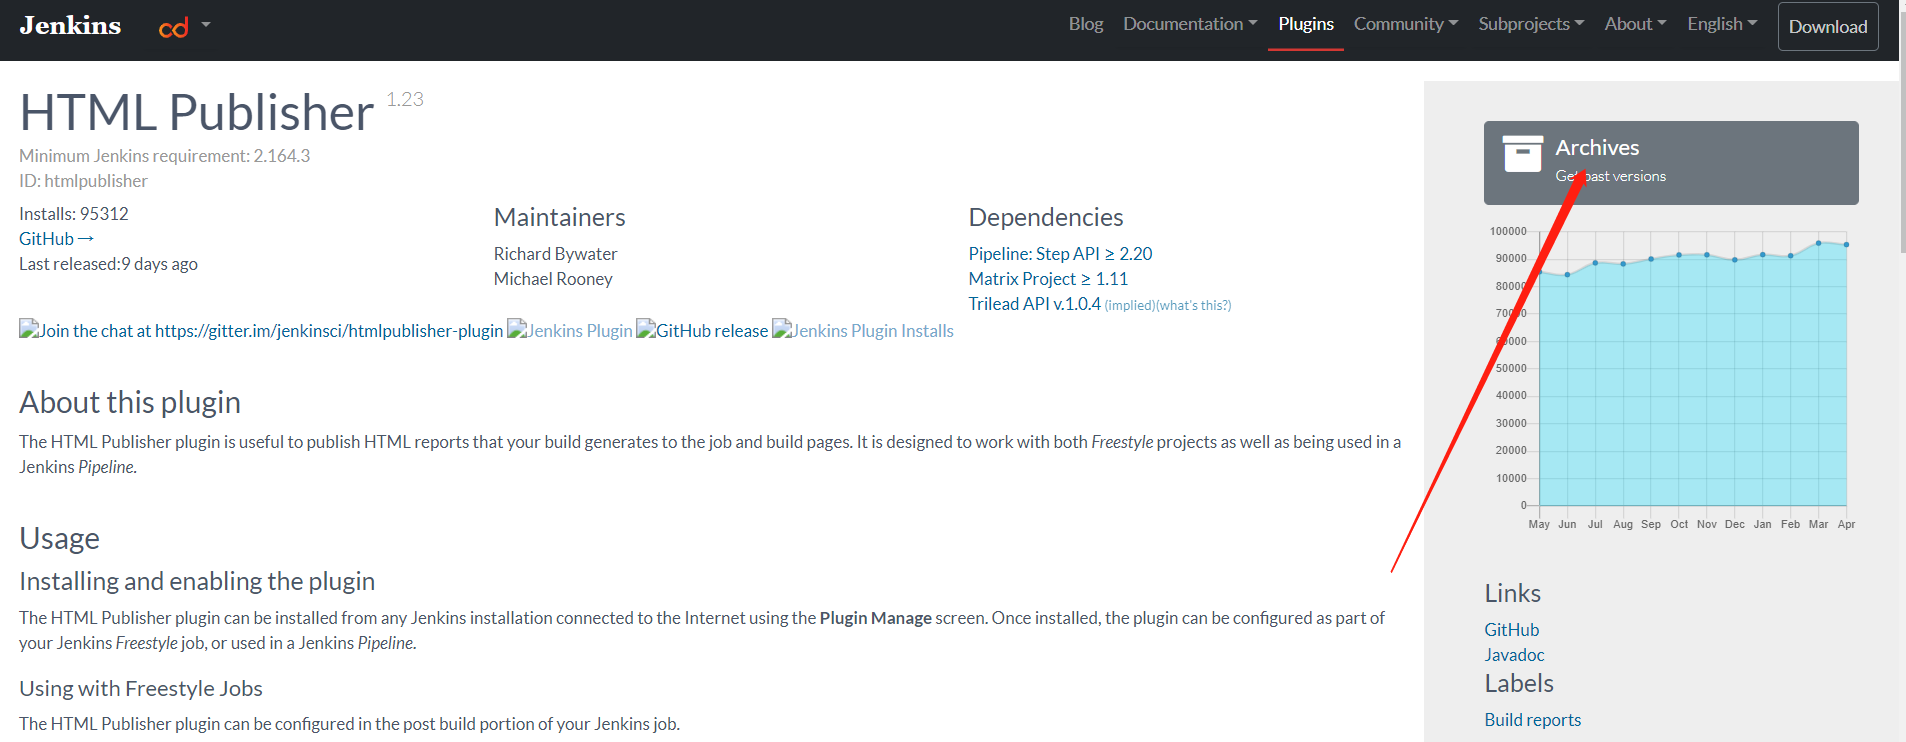This screenshot has height=742, width=1906.
Task: Open the Javadoc link
Action: point(1514,655)
